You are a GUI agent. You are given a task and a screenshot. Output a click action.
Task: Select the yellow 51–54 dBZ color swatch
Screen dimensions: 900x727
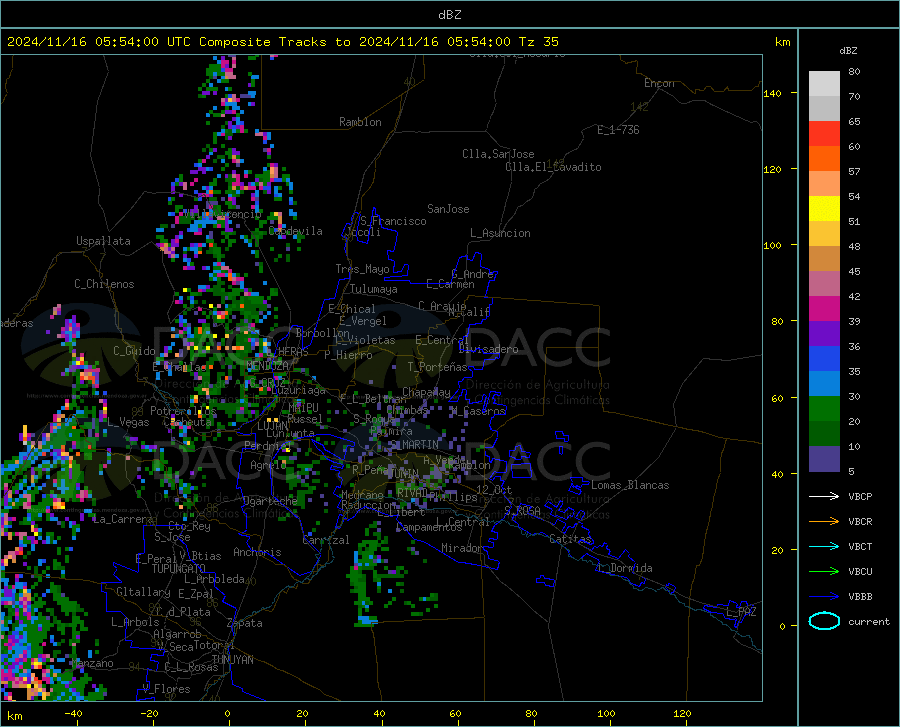point(824,209)
